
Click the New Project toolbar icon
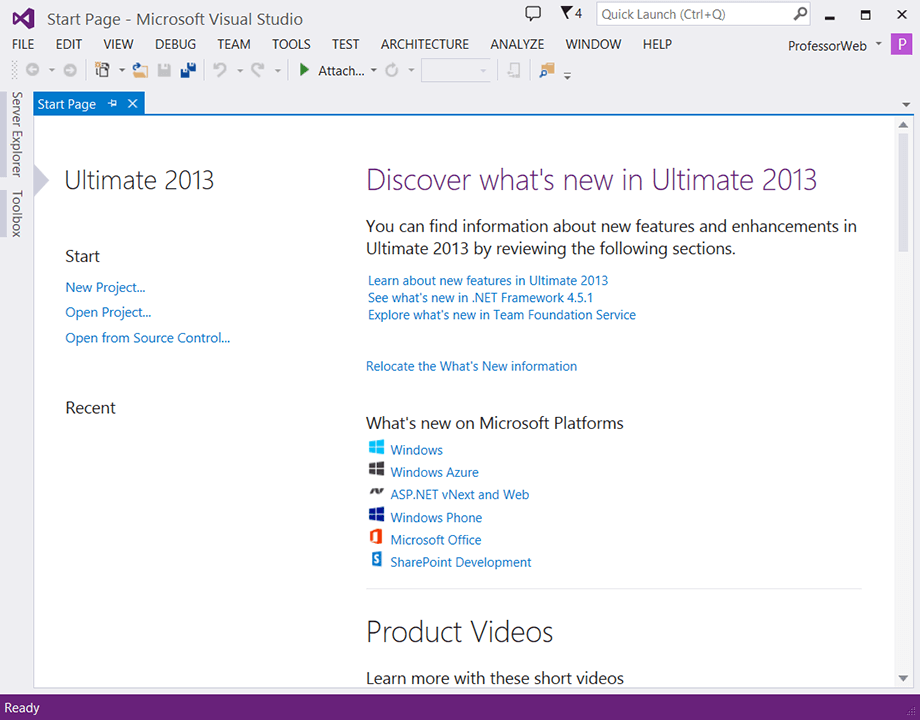103,70
